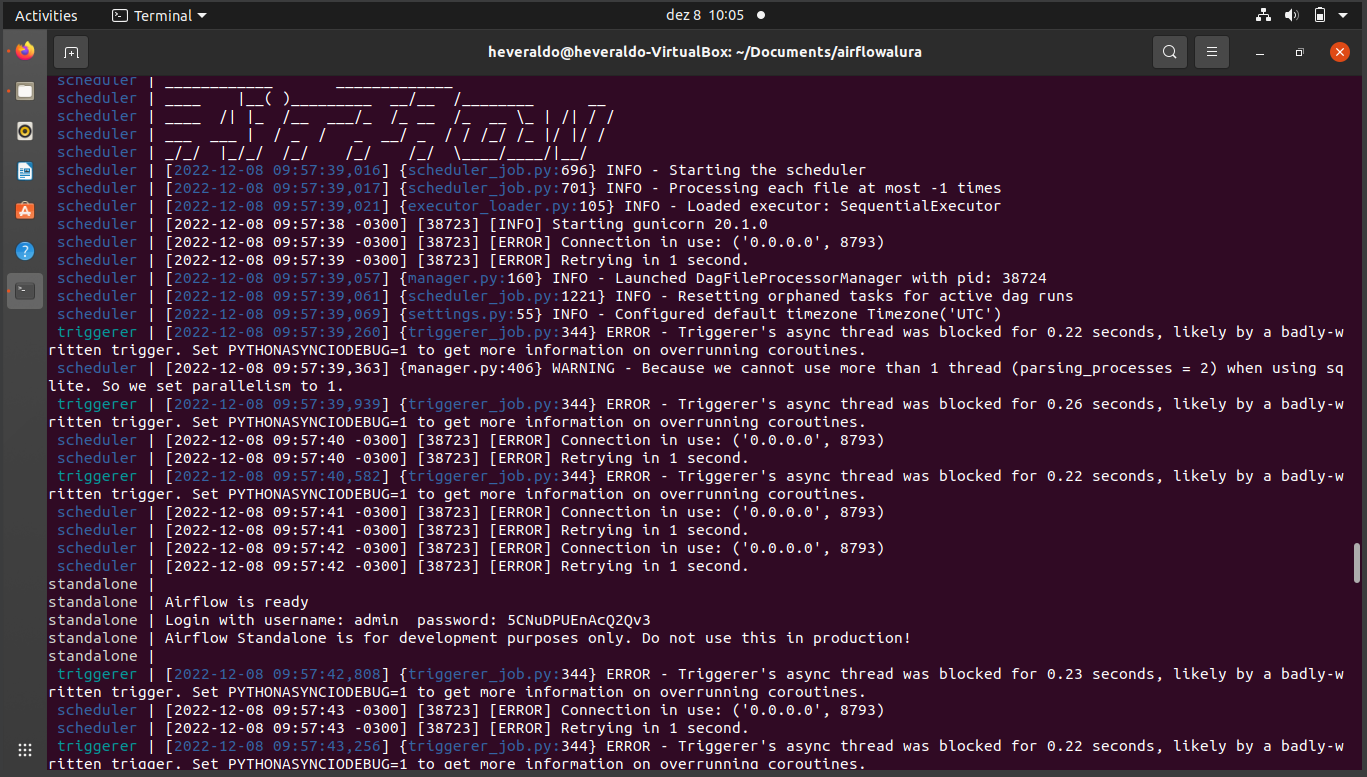Click 'lite. So we set parallelism to 1.' text
Screen dimensions: 1367x777
pos(196,386)
